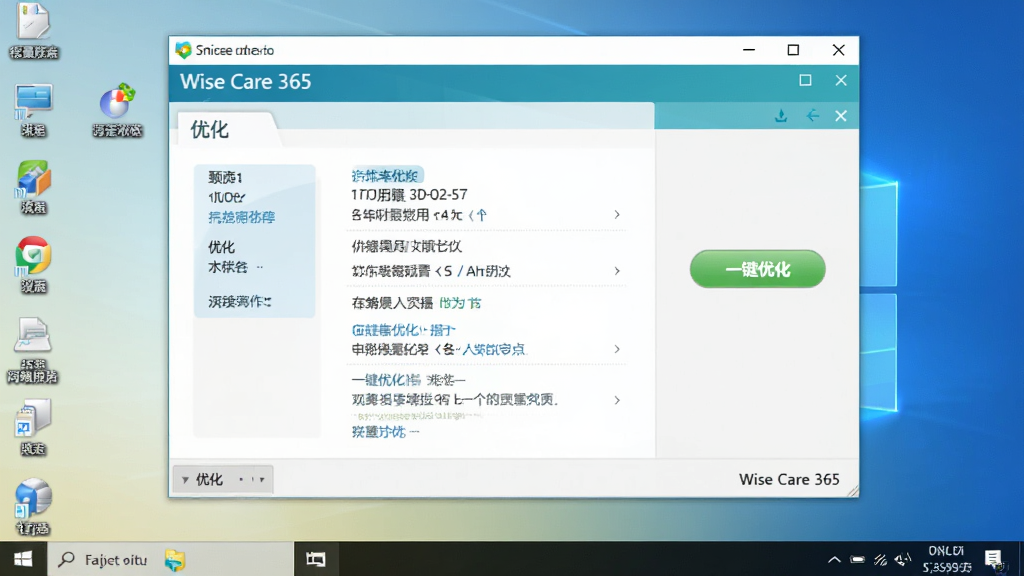Show hidden tray icons with the chevron

[834, 560]
